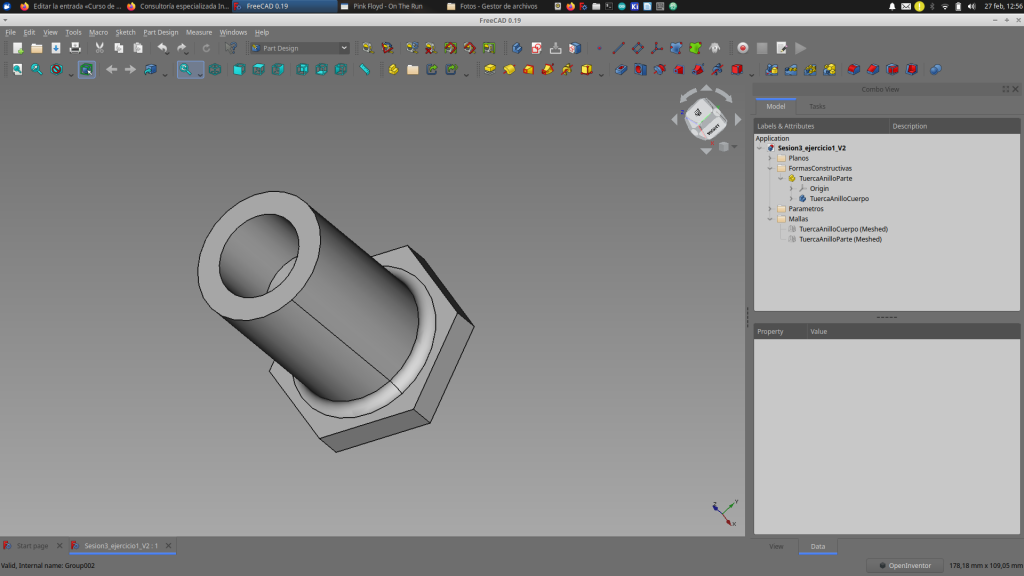Image resolution: width=1024 pixels, height=576 pixels.
Task: Click the Execute macro play icon
Action: tap(801, 48)
